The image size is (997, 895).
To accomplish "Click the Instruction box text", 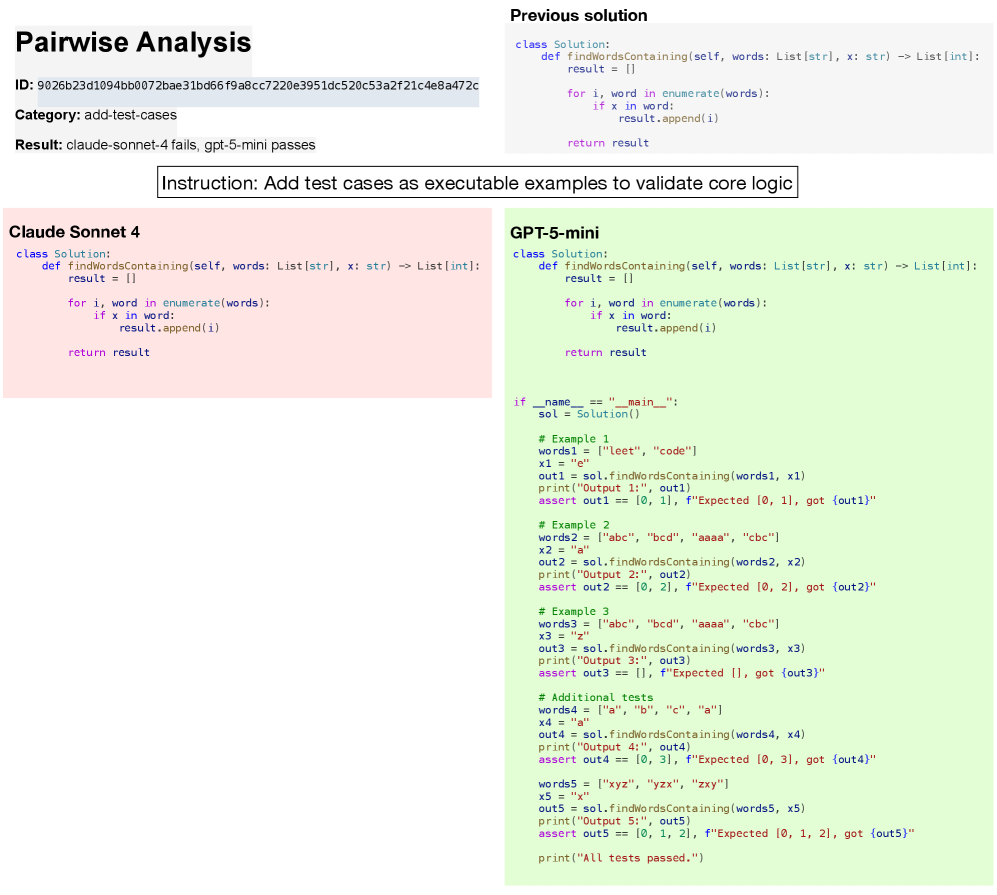I will click(477, 183).
